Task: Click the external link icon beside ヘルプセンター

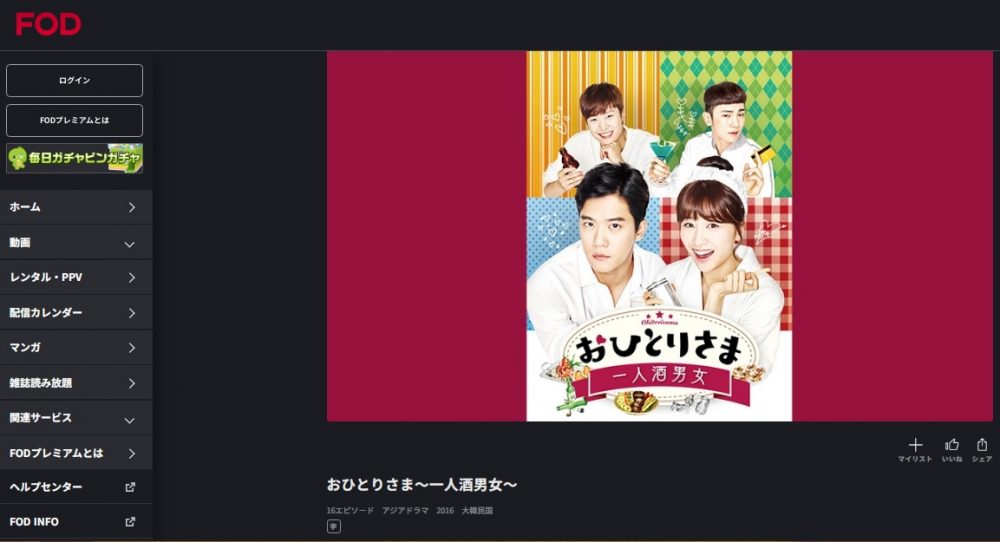Action: click(130, 487)
